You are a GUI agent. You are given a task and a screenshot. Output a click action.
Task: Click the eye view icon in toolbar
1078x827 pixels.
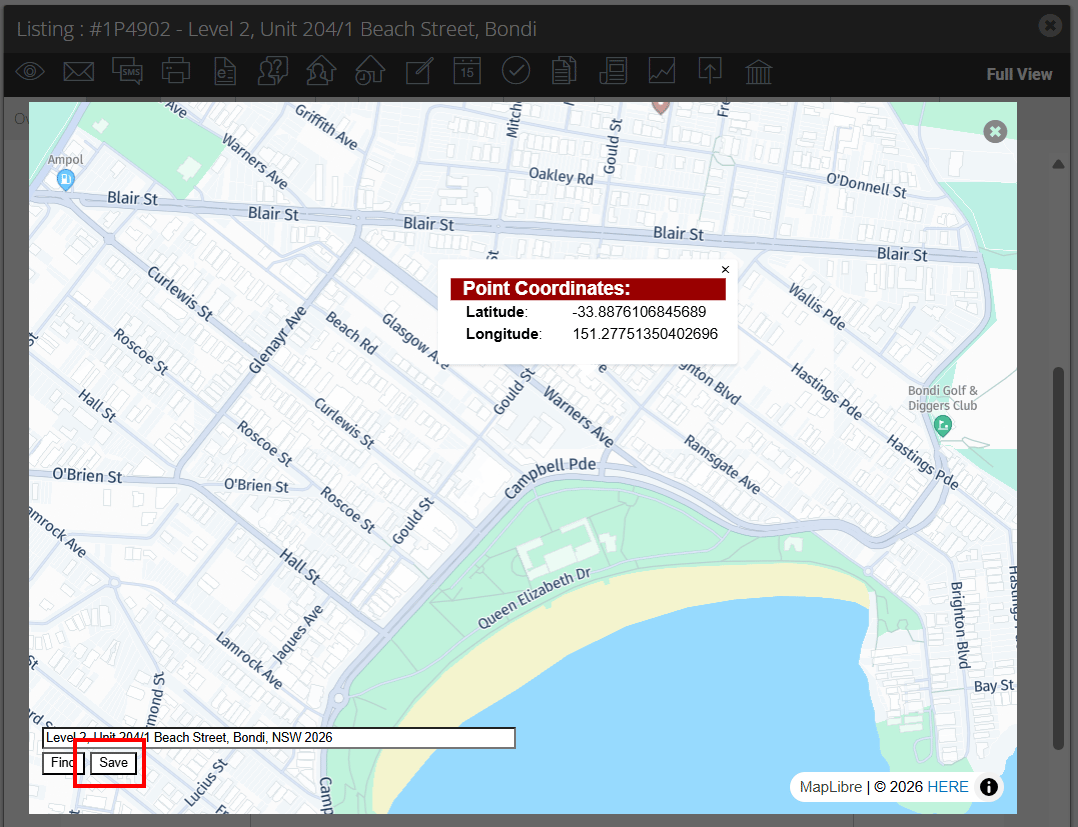[30, 71]
